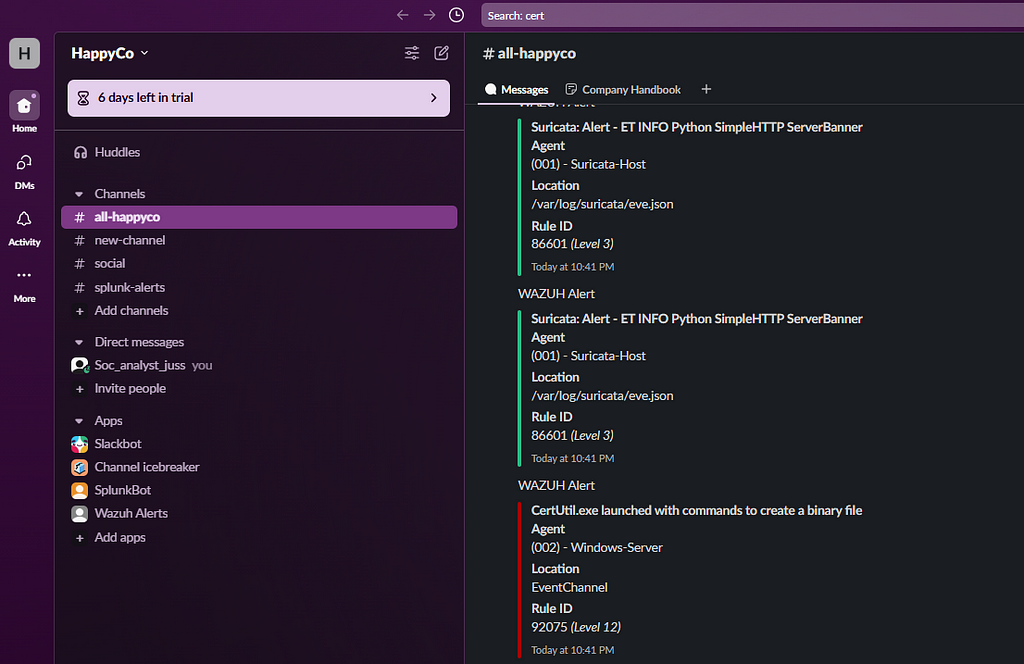Collapse the Channels section

[79, 194]
